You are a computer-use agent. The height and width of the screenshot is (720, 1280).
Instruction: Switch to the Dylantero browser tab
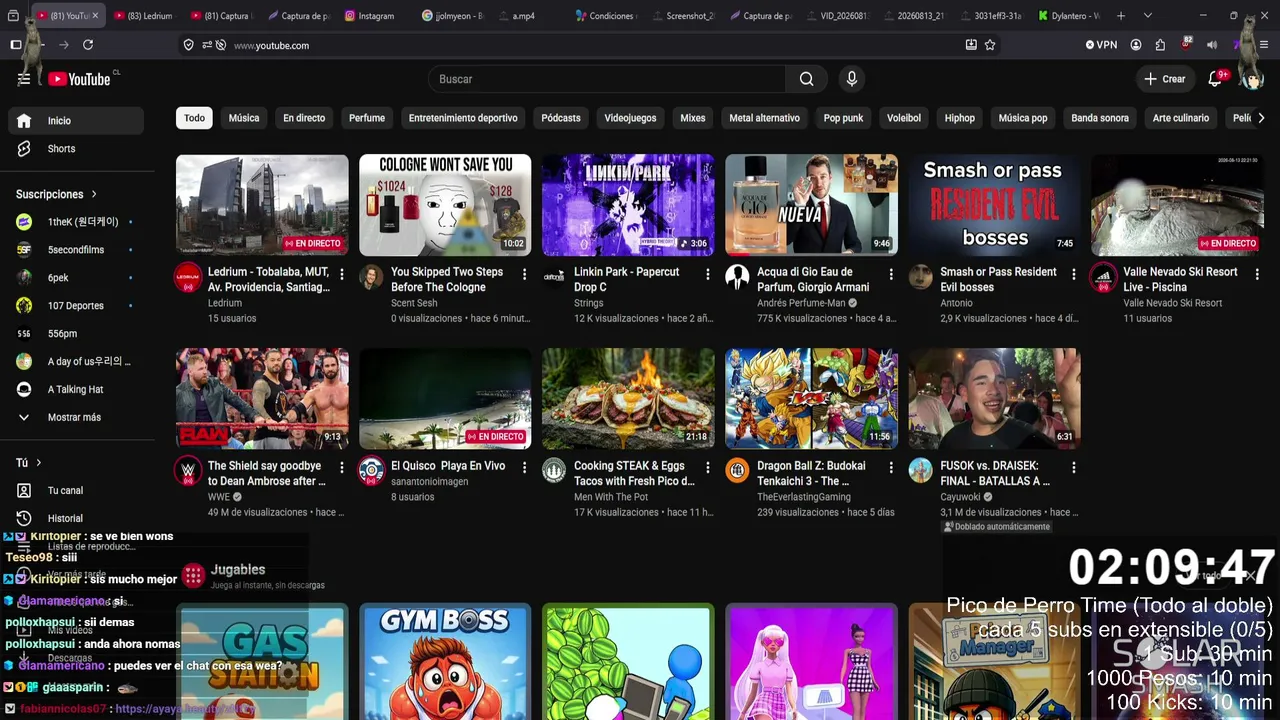1069,16
